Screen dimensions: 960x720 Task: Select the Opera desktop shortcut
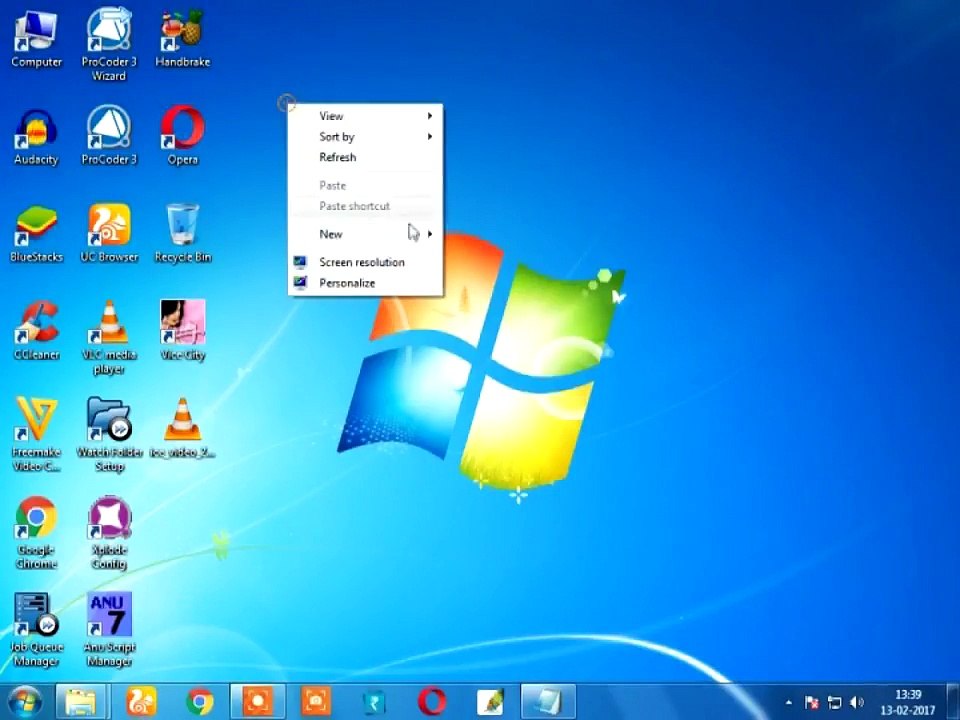[182, 136]
